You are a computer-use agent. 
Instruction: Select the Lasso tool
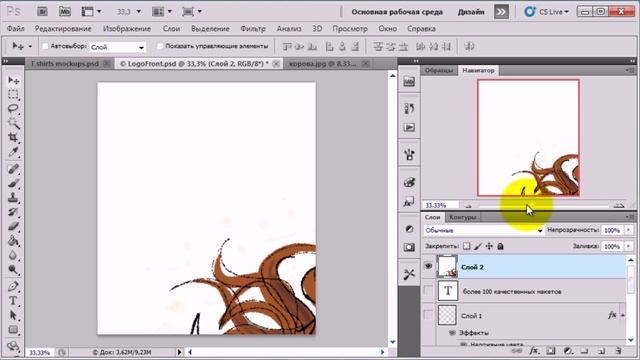click(13, 109)
